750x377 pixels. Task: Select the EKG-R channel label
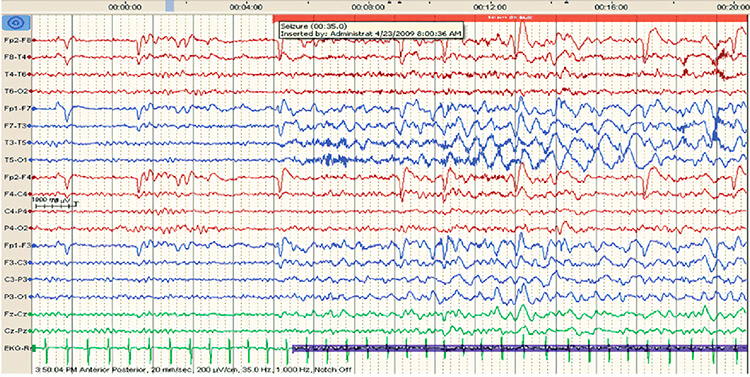click(x=16, y=348)
